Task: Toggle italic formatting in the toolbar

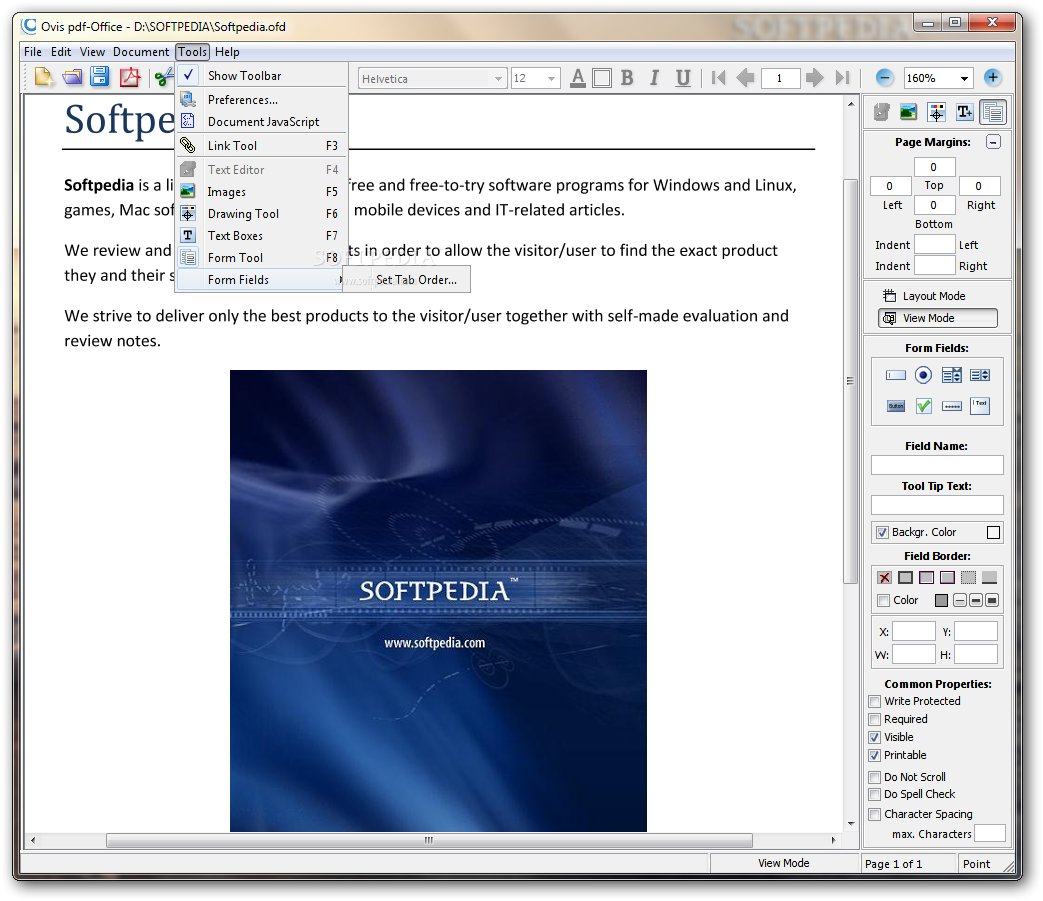Action: click(x=654, y=78)
